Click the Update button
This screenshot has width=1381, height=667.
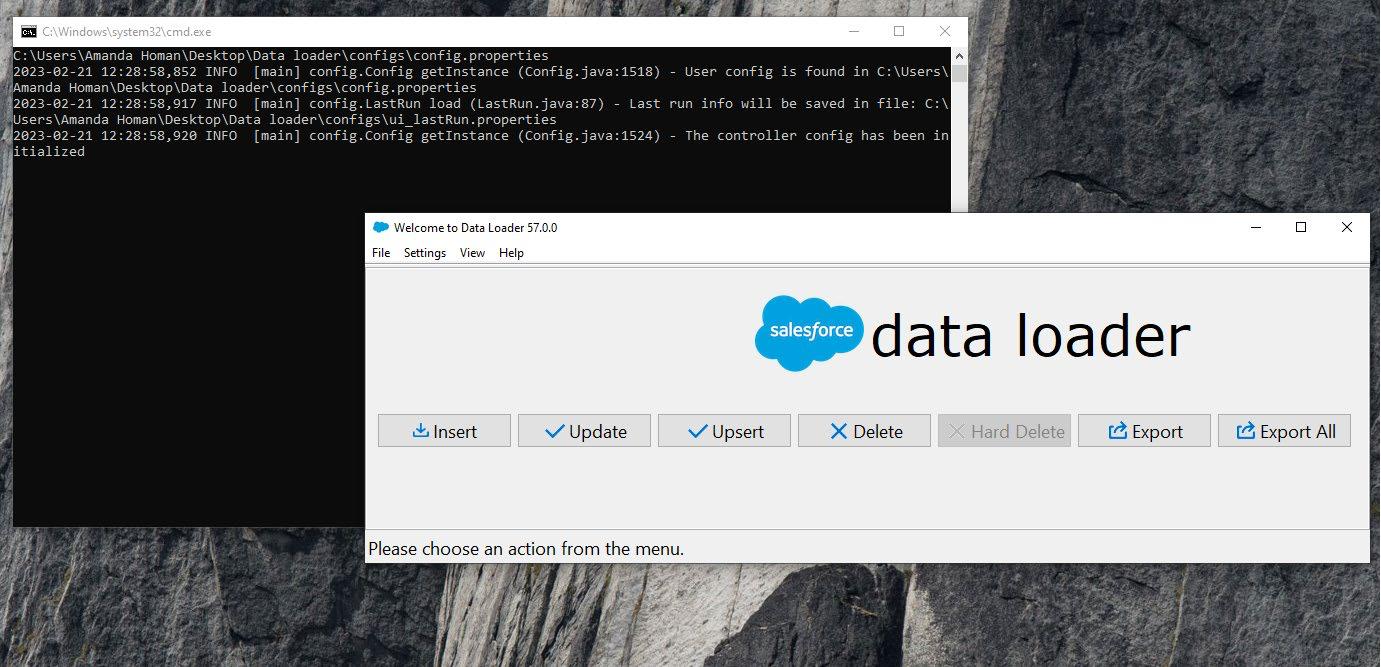pyautogui.click(x=584, y=431)
